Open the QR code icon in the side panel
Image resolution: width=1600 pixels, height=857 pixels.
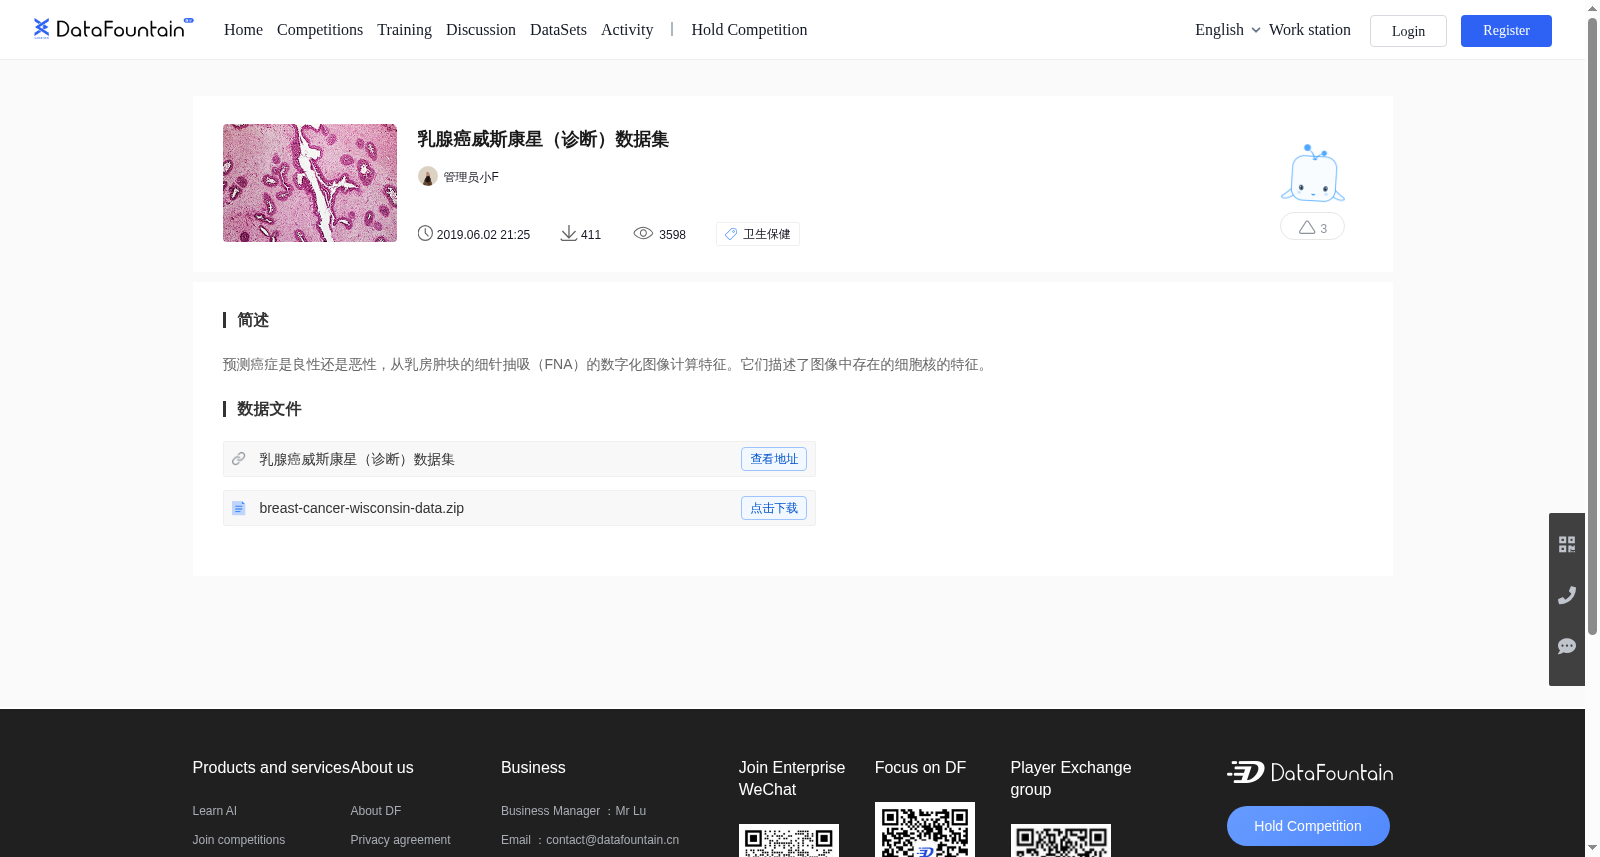click(1567, 544)
